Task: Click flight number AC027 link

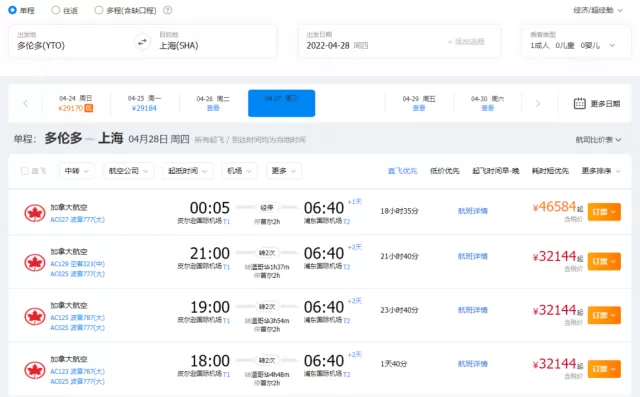Action: [x=78, y=220]
